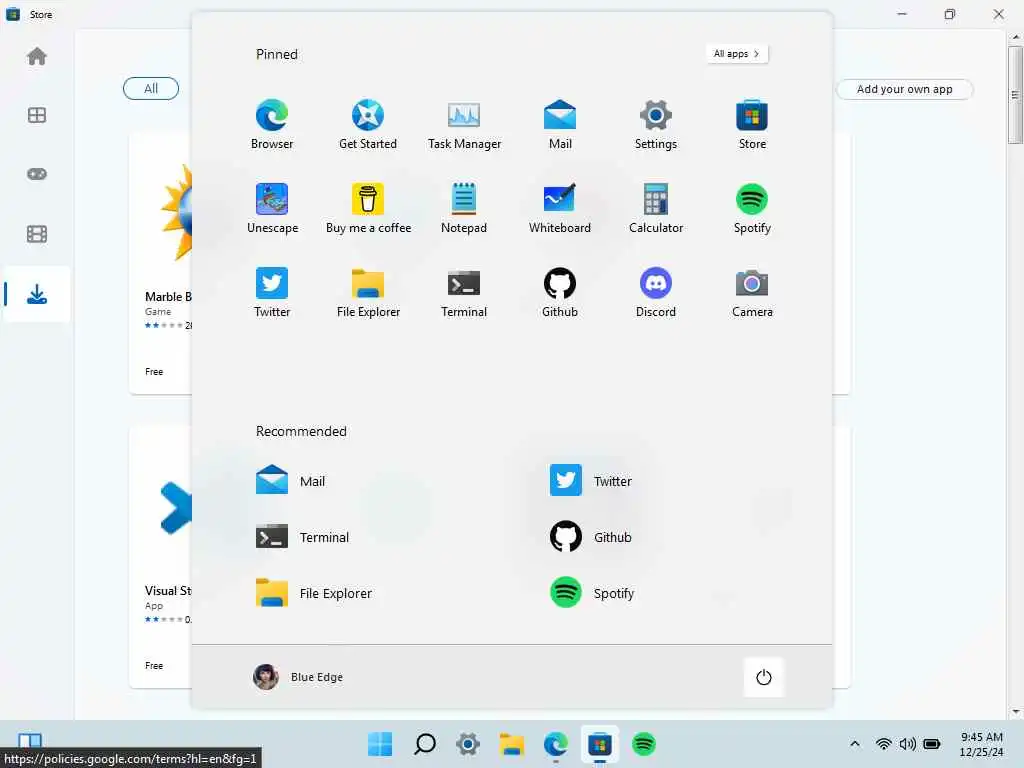Open Terminal in Recommended section

point(302,537)
